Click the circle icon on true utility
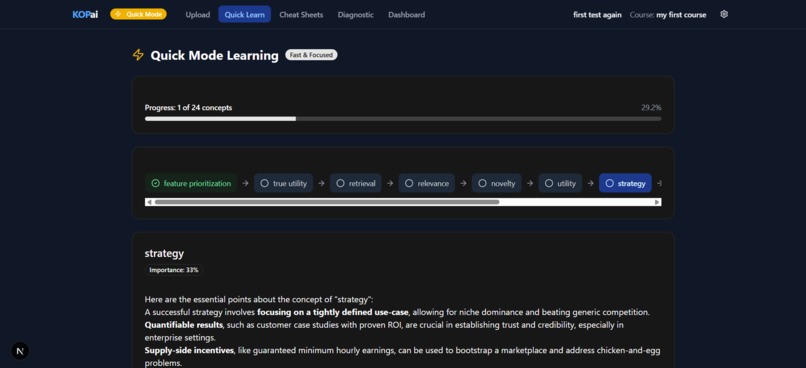Image resolution: width=806 pixels, height=368 pixels. pyautogui.click(x=264, y=183)
